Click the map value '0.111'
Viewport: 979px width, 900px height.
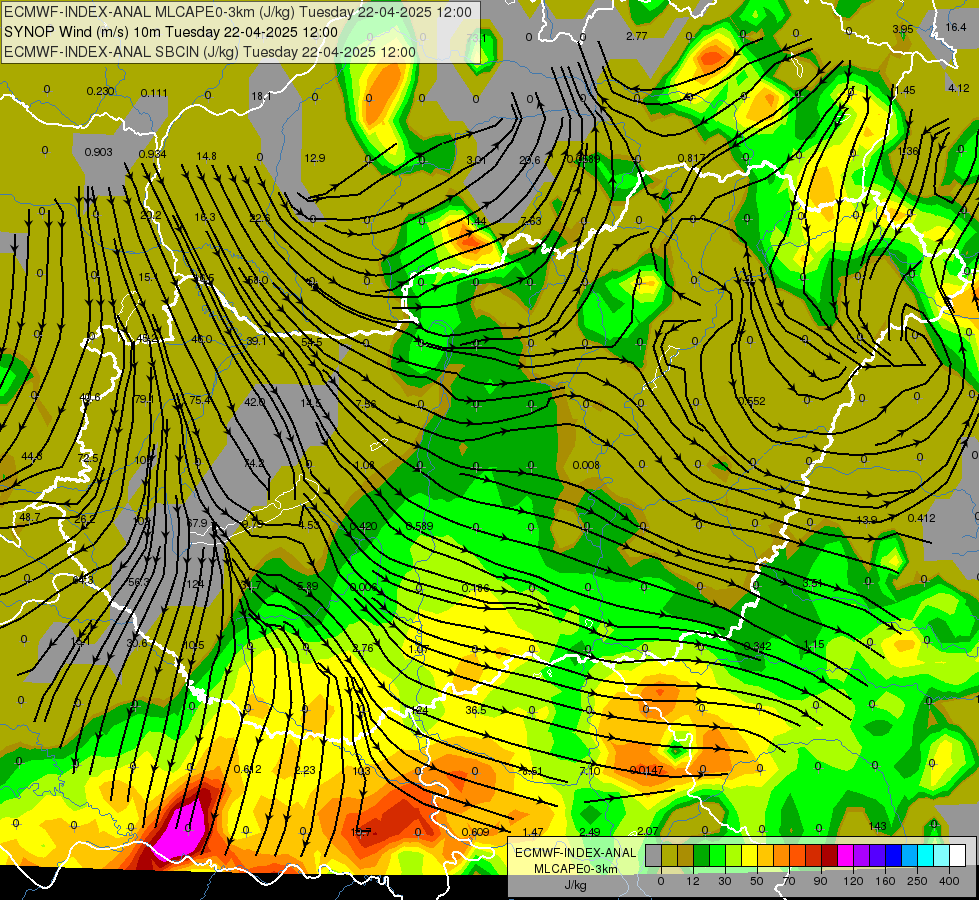pos(154,93)
